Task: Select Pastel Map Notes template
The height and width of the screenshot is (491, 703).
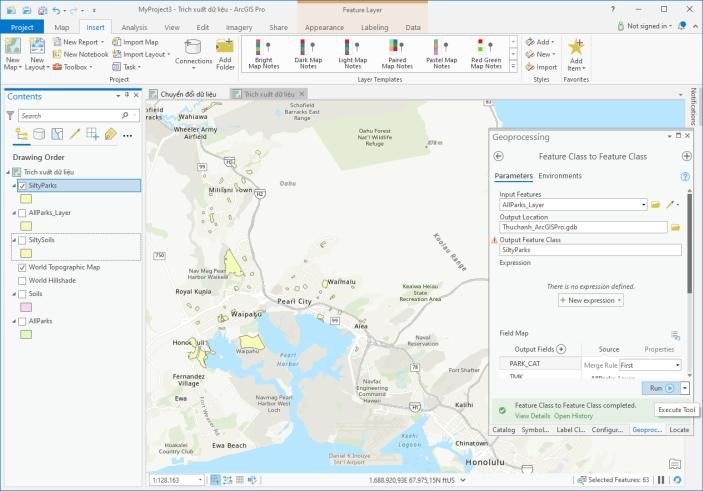Action: 442,54
